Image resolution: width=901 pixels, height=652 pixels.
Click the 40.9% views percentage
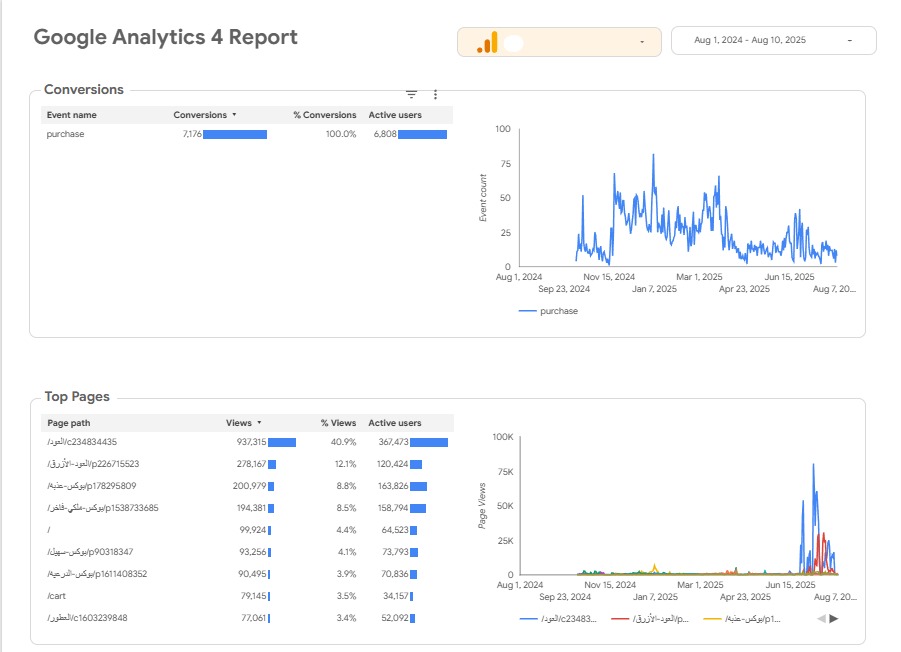tap(344, 442)
